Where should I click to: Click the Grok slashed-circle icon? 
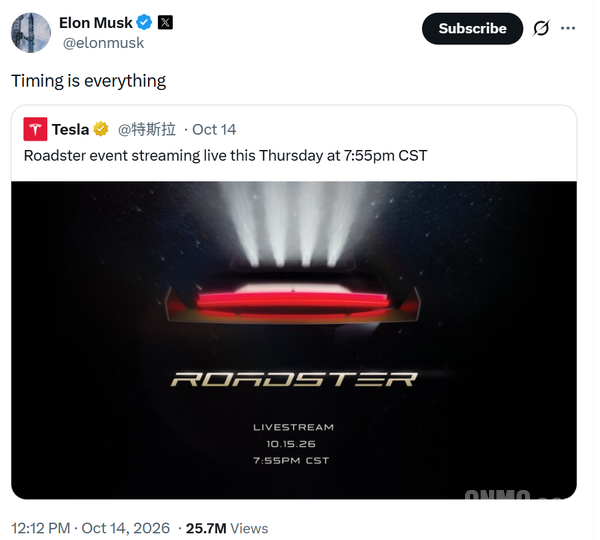541,28
